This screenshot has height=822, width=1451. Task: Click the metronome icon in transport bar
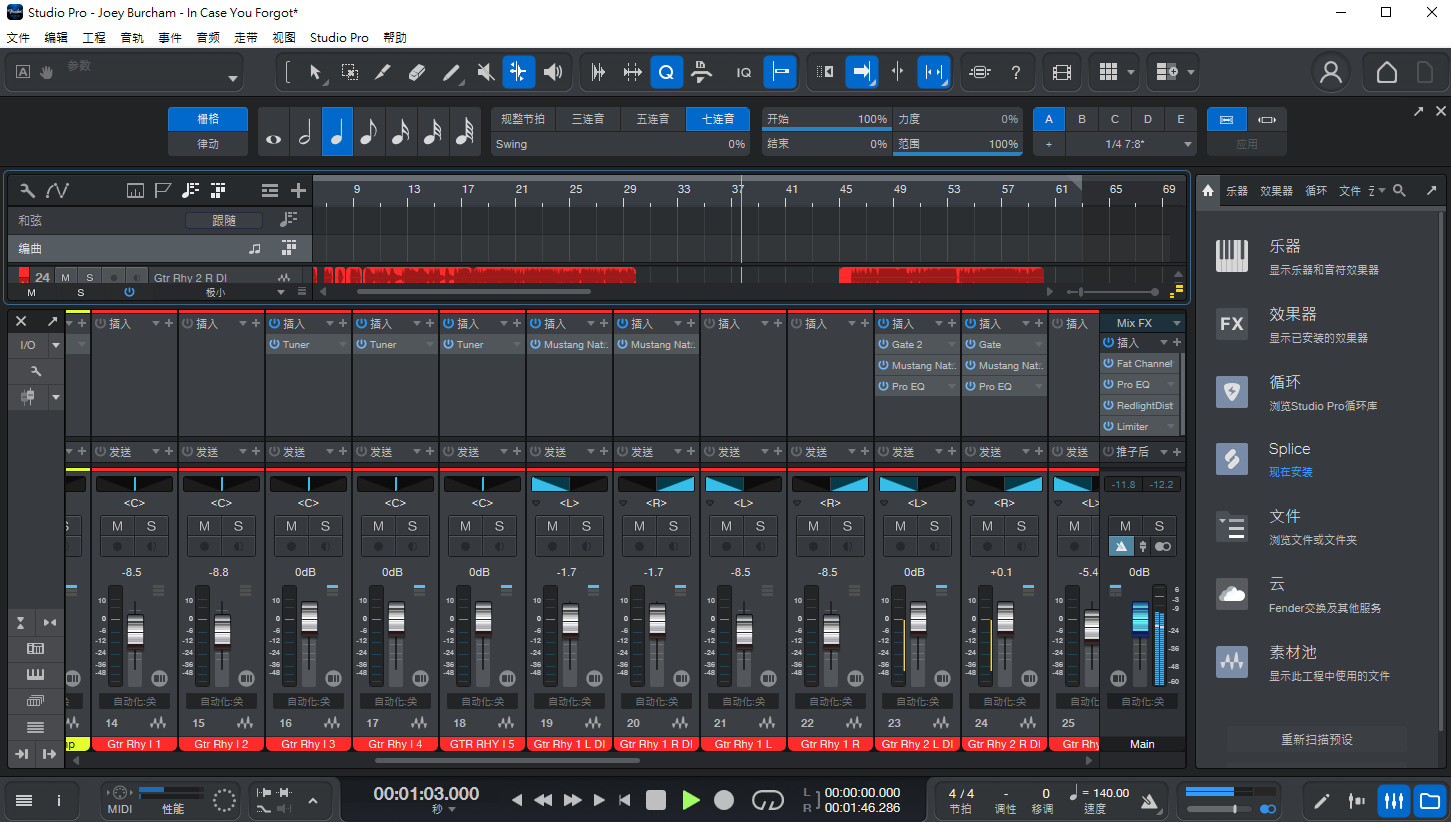tap(1152, 800)
